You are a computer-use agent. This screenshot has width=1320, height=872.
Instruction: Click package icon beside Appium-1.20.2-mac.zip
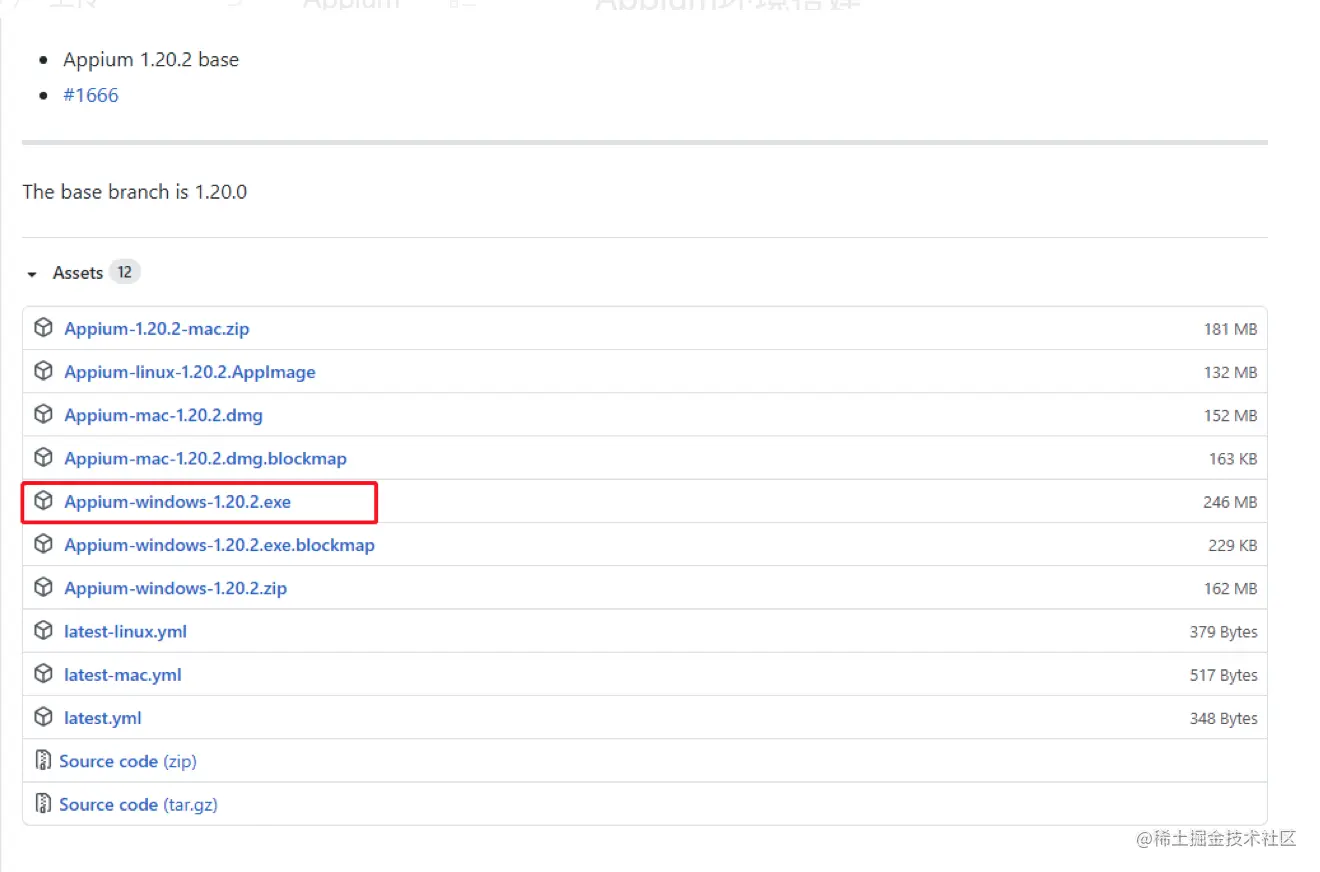tap(43, 327)
